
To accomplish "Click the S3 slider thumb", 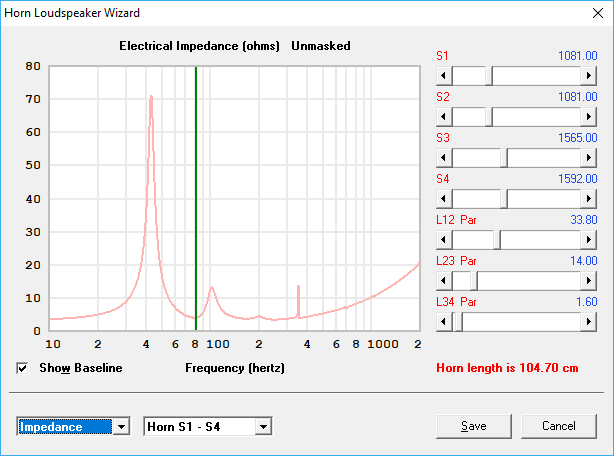I will pos(504,158).
